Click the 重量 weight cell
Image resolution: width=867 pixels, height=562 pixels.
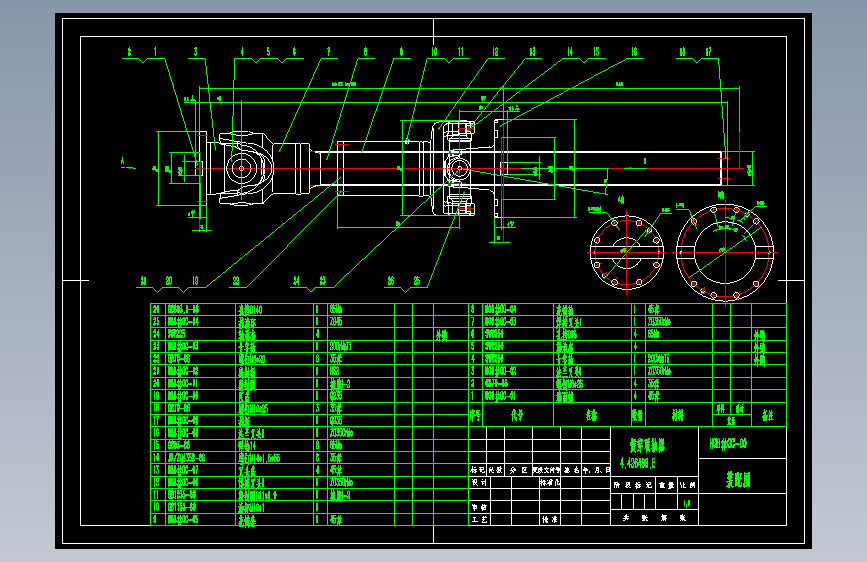click(666, 485)
